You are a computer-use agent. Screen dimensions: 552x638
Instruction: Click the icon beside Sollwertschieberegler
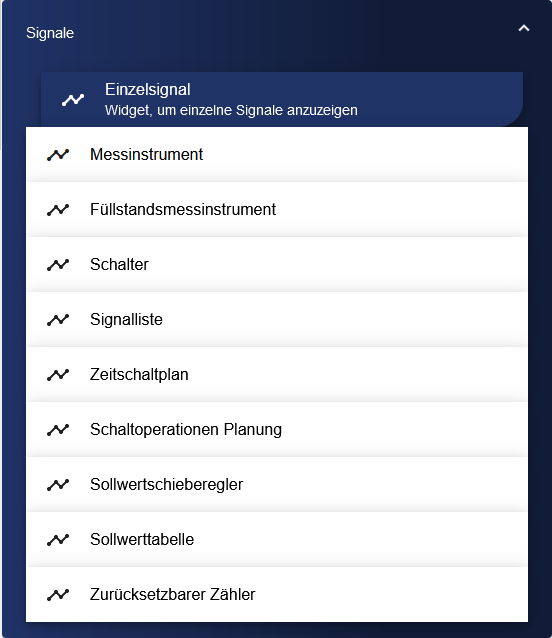pos(58,484)
